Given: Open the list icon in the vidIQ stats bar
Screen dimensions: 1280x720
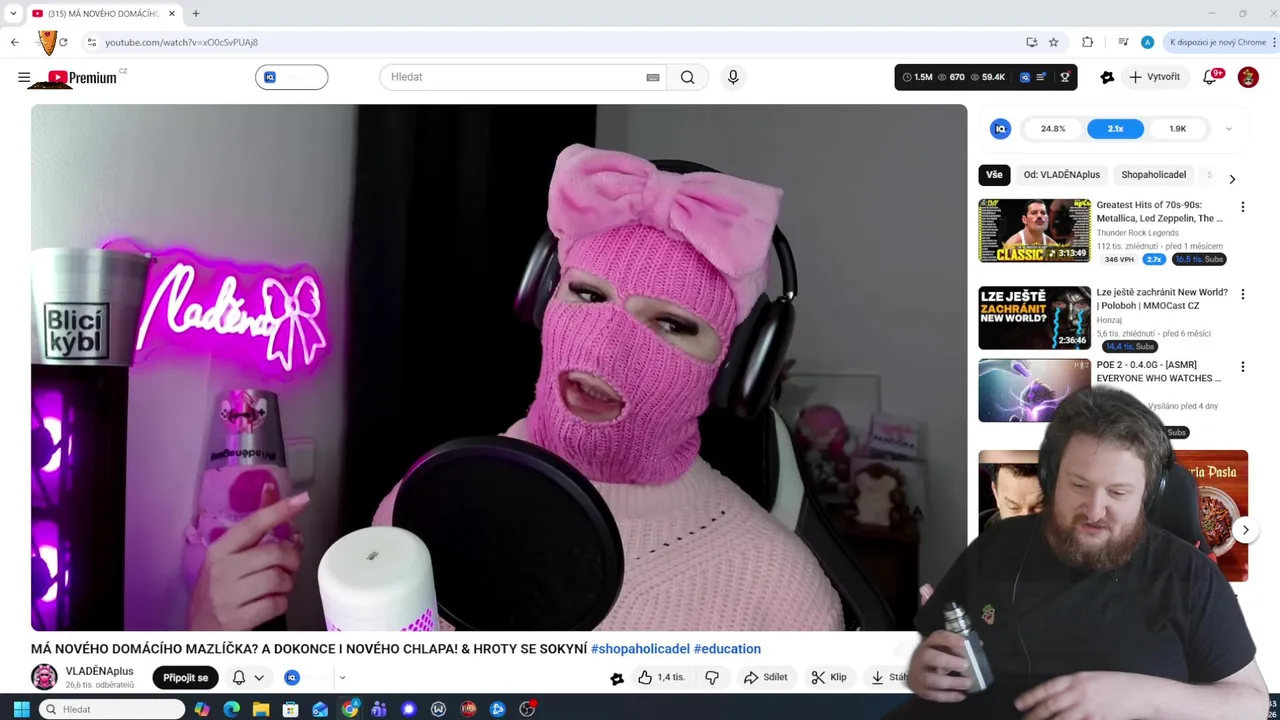Looking at the screenshot, I should coord(1041,77).
